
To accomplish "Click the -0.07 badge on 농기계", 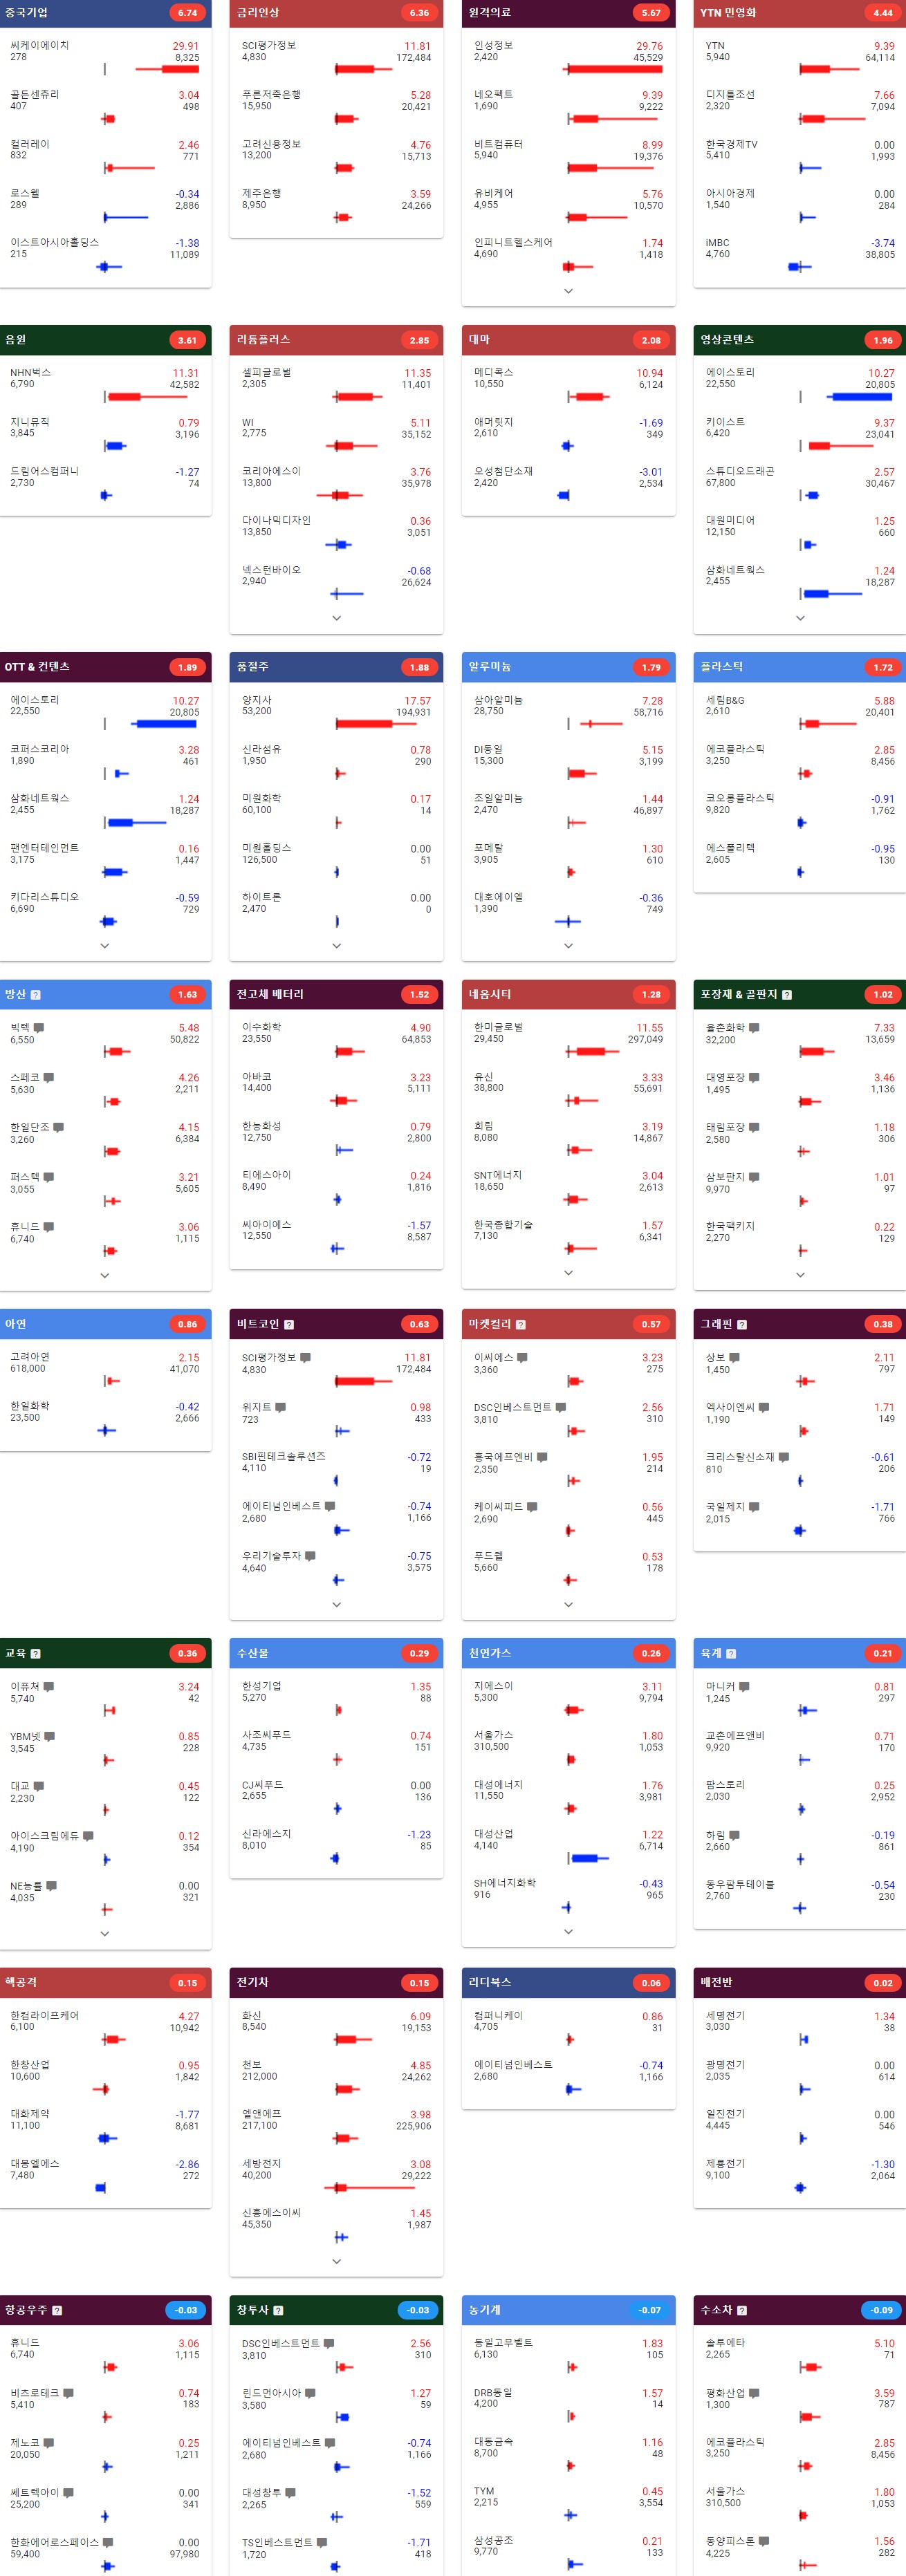I will (x=650, y=2310).
